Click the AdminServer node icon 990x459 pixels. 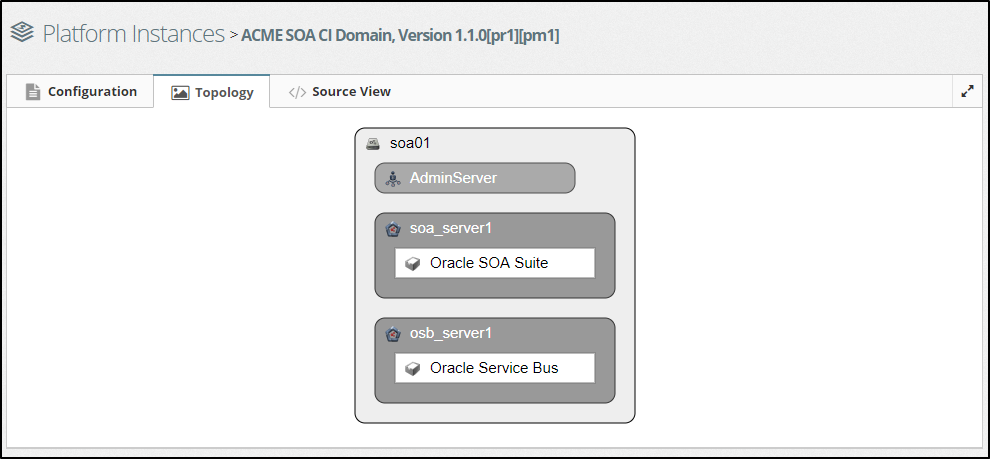coord(393,179)
